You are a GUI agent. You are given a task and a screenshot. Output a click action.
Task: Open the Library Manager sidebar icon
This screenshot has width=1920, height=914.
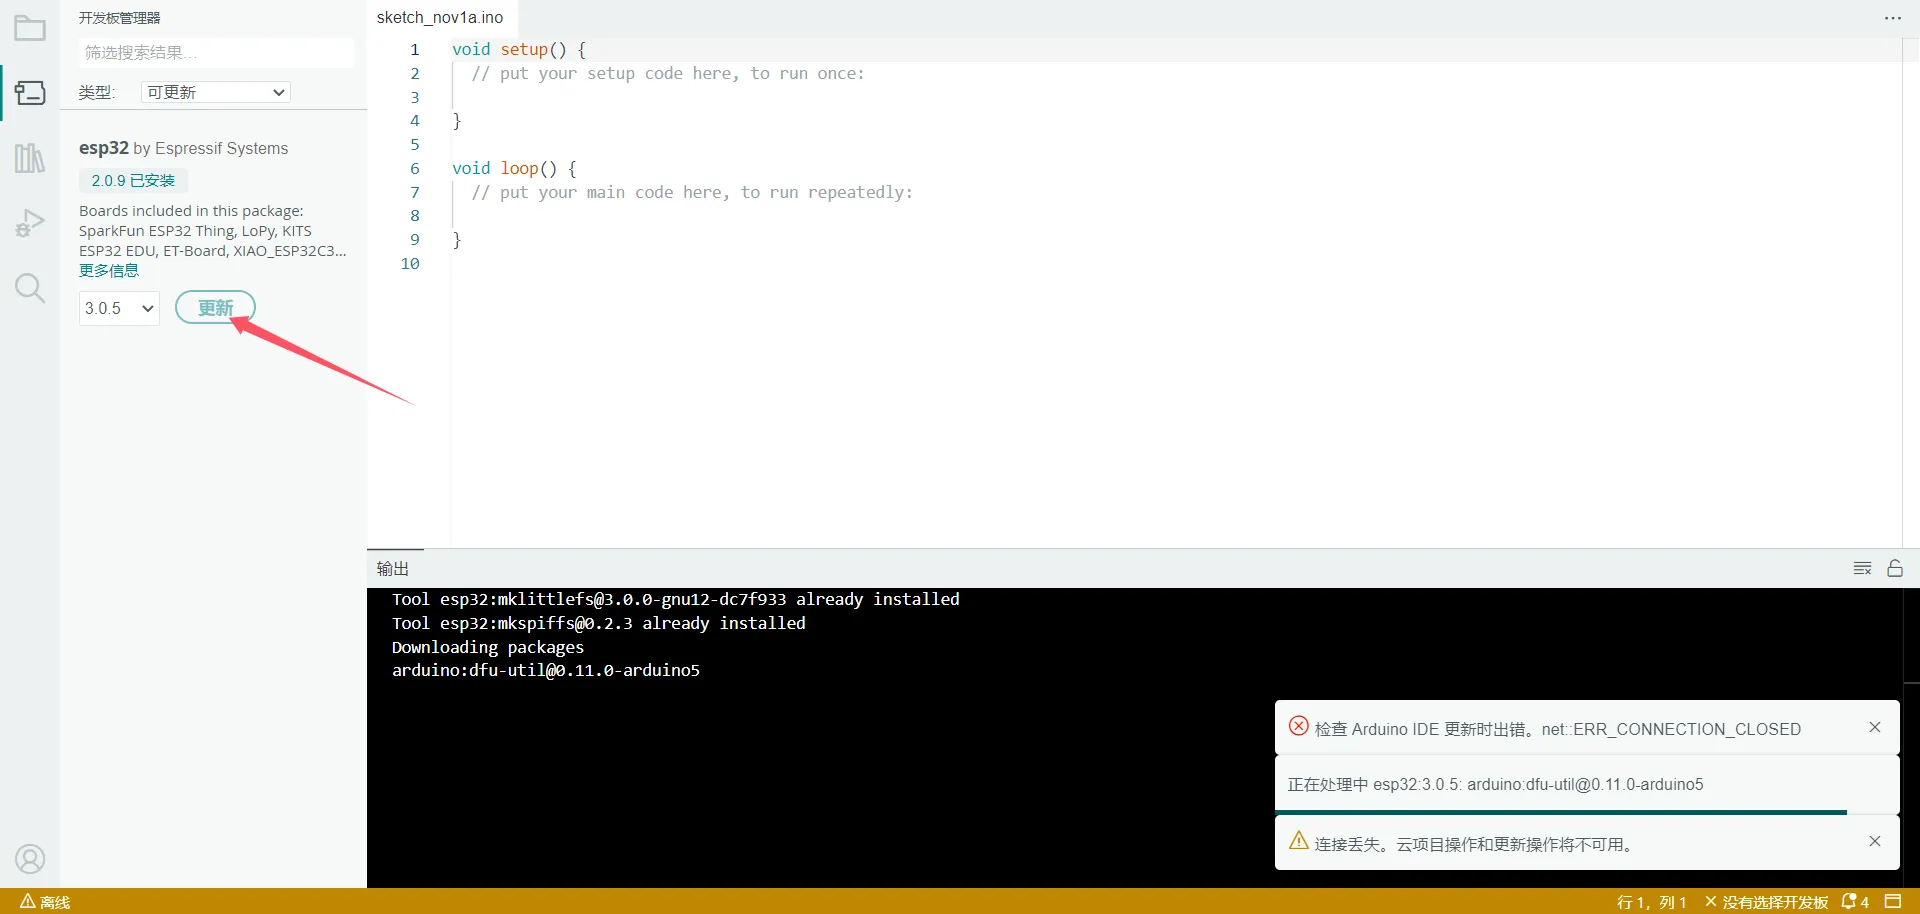click(x=30, y=158)
